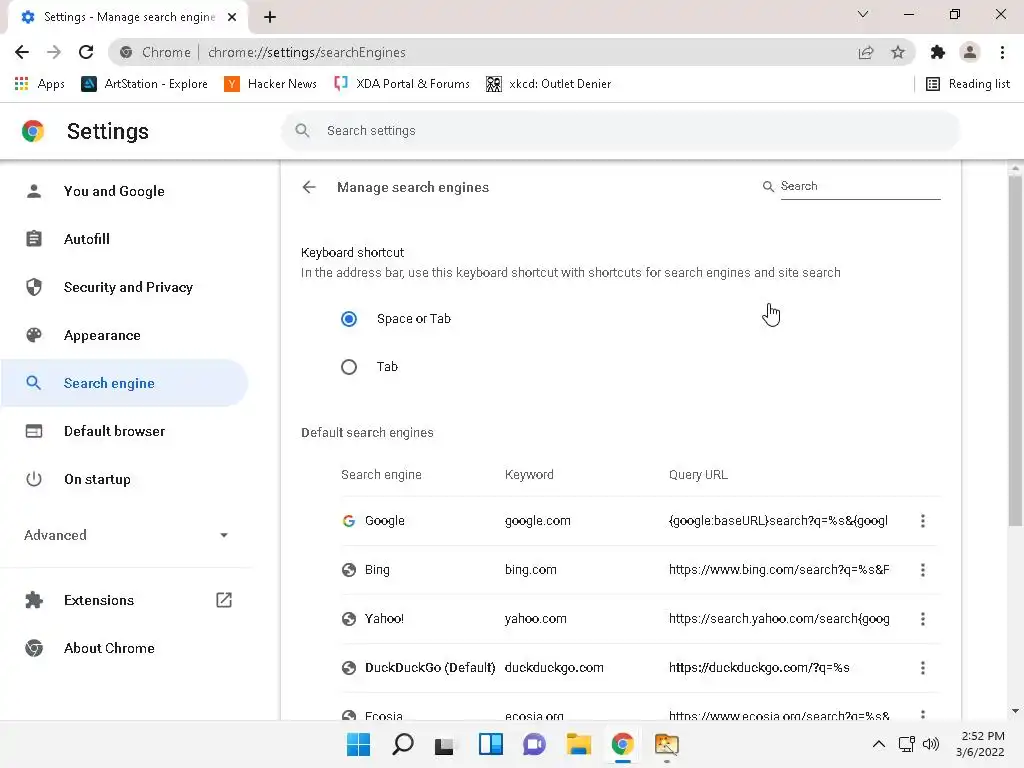Screen dimensions: 1024x768
Task: Click the address bar URL
Action: tap(307, 52)
